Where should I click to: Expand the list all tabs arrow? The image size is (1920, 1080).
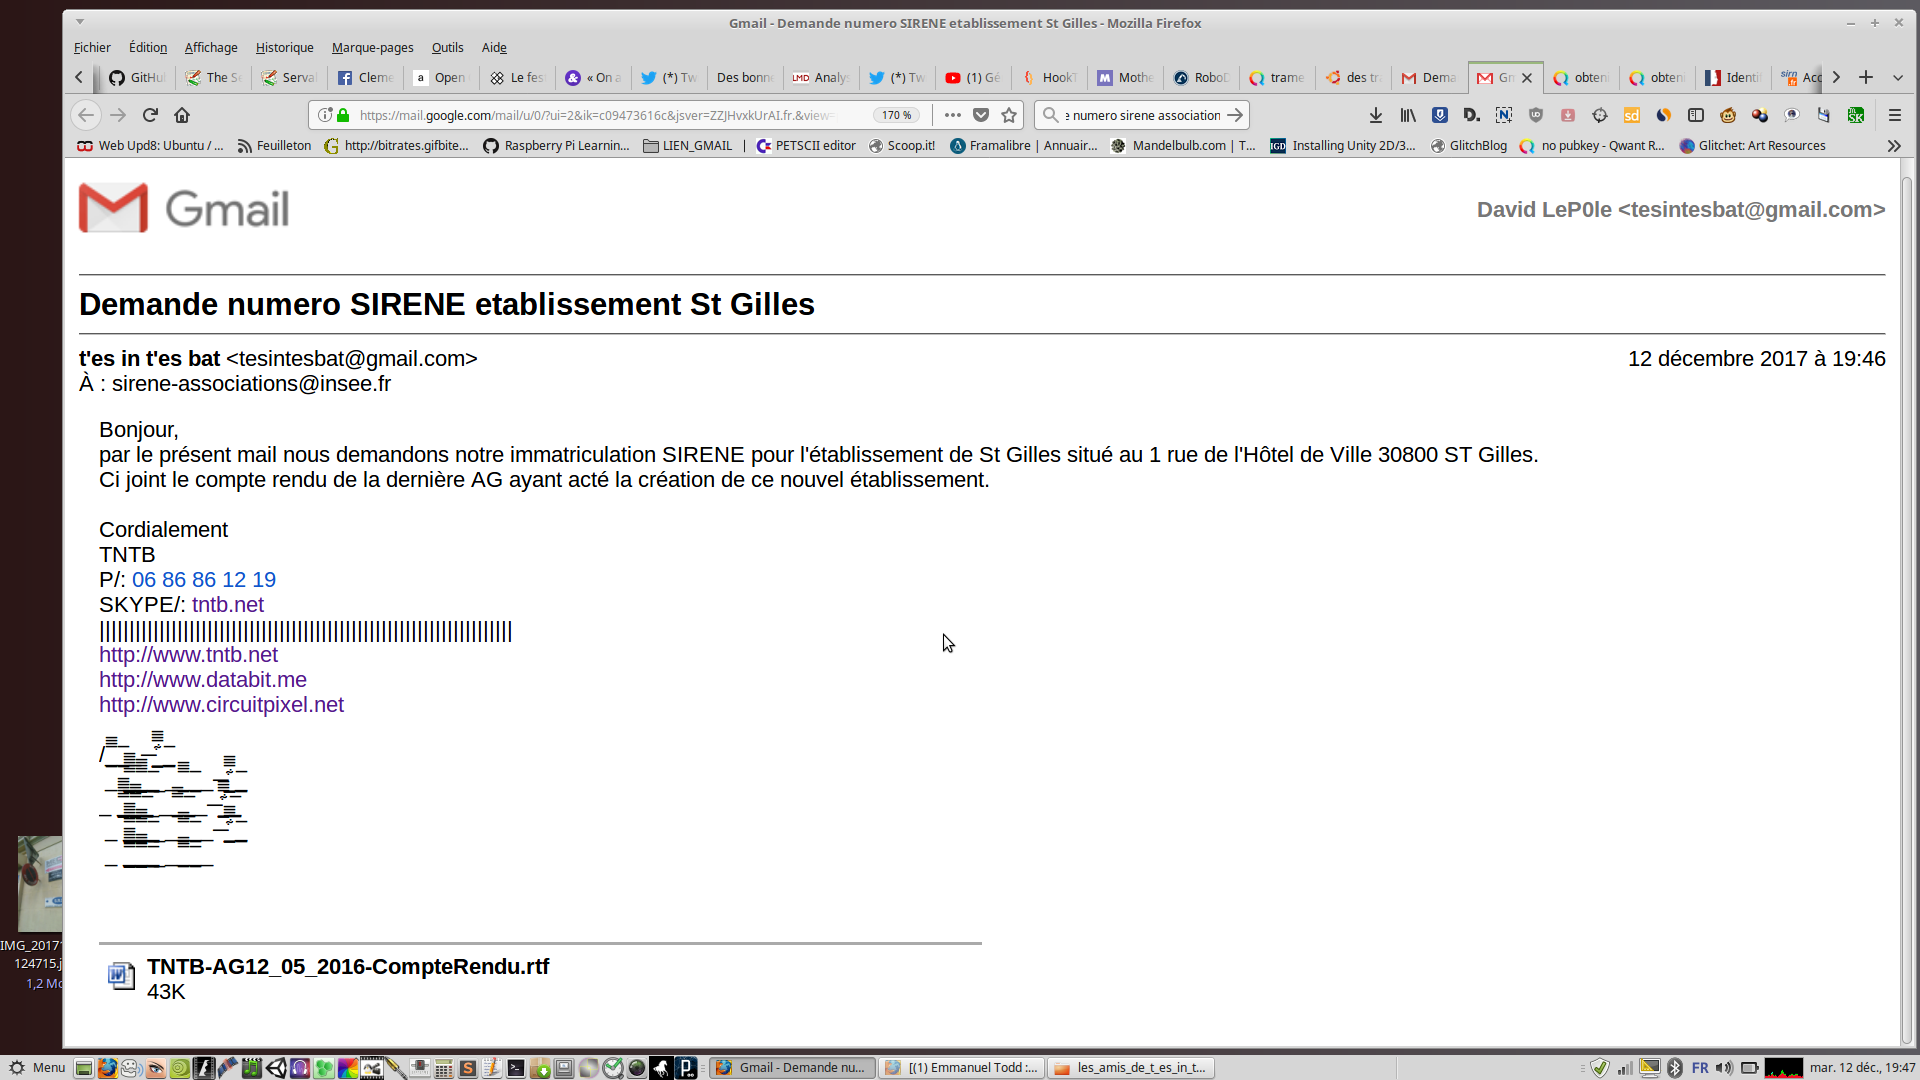point(1897,77)
